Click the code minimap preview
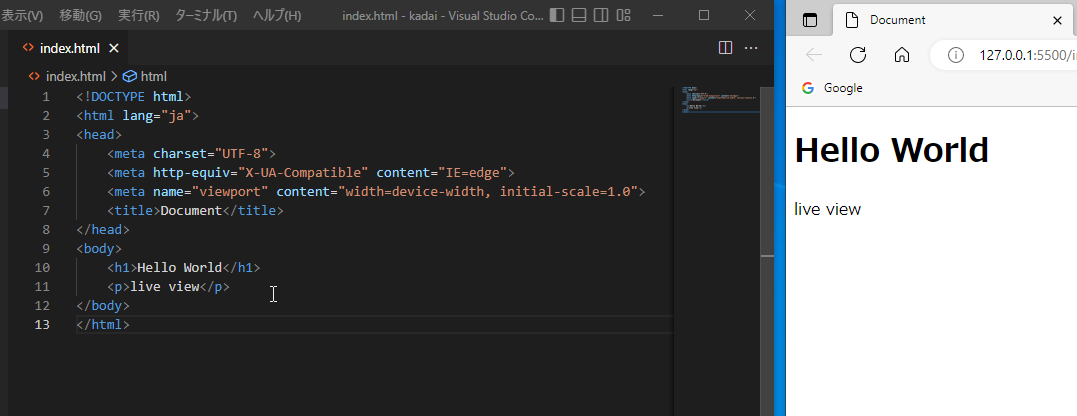The width and height of the screenshot is (1077, 416). [x=716, y=100]
